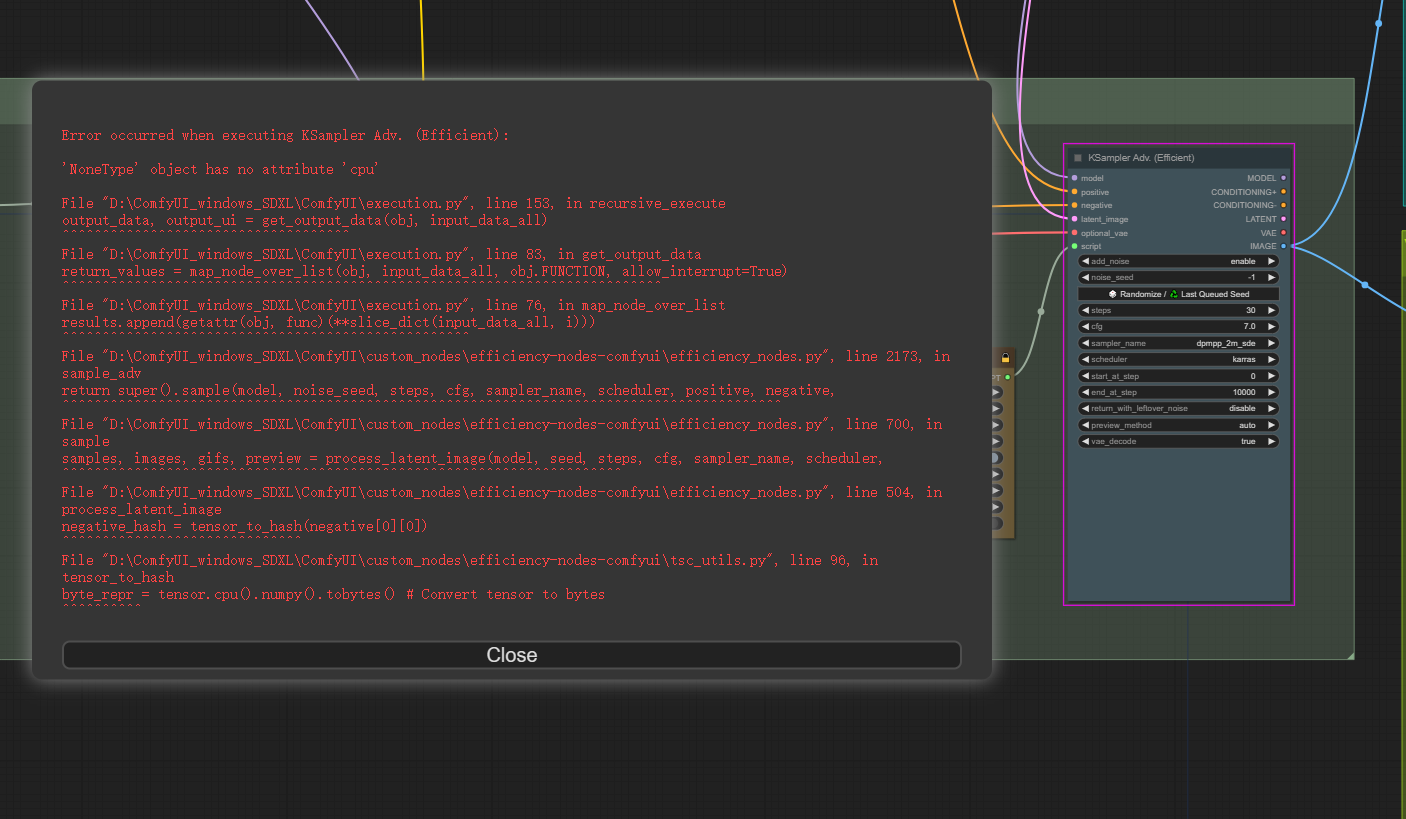Enable return_with_leftover_noise with right arrow
This screenshot has width=1406, height=819.
pyautogui.click(x=1271, y=408)
